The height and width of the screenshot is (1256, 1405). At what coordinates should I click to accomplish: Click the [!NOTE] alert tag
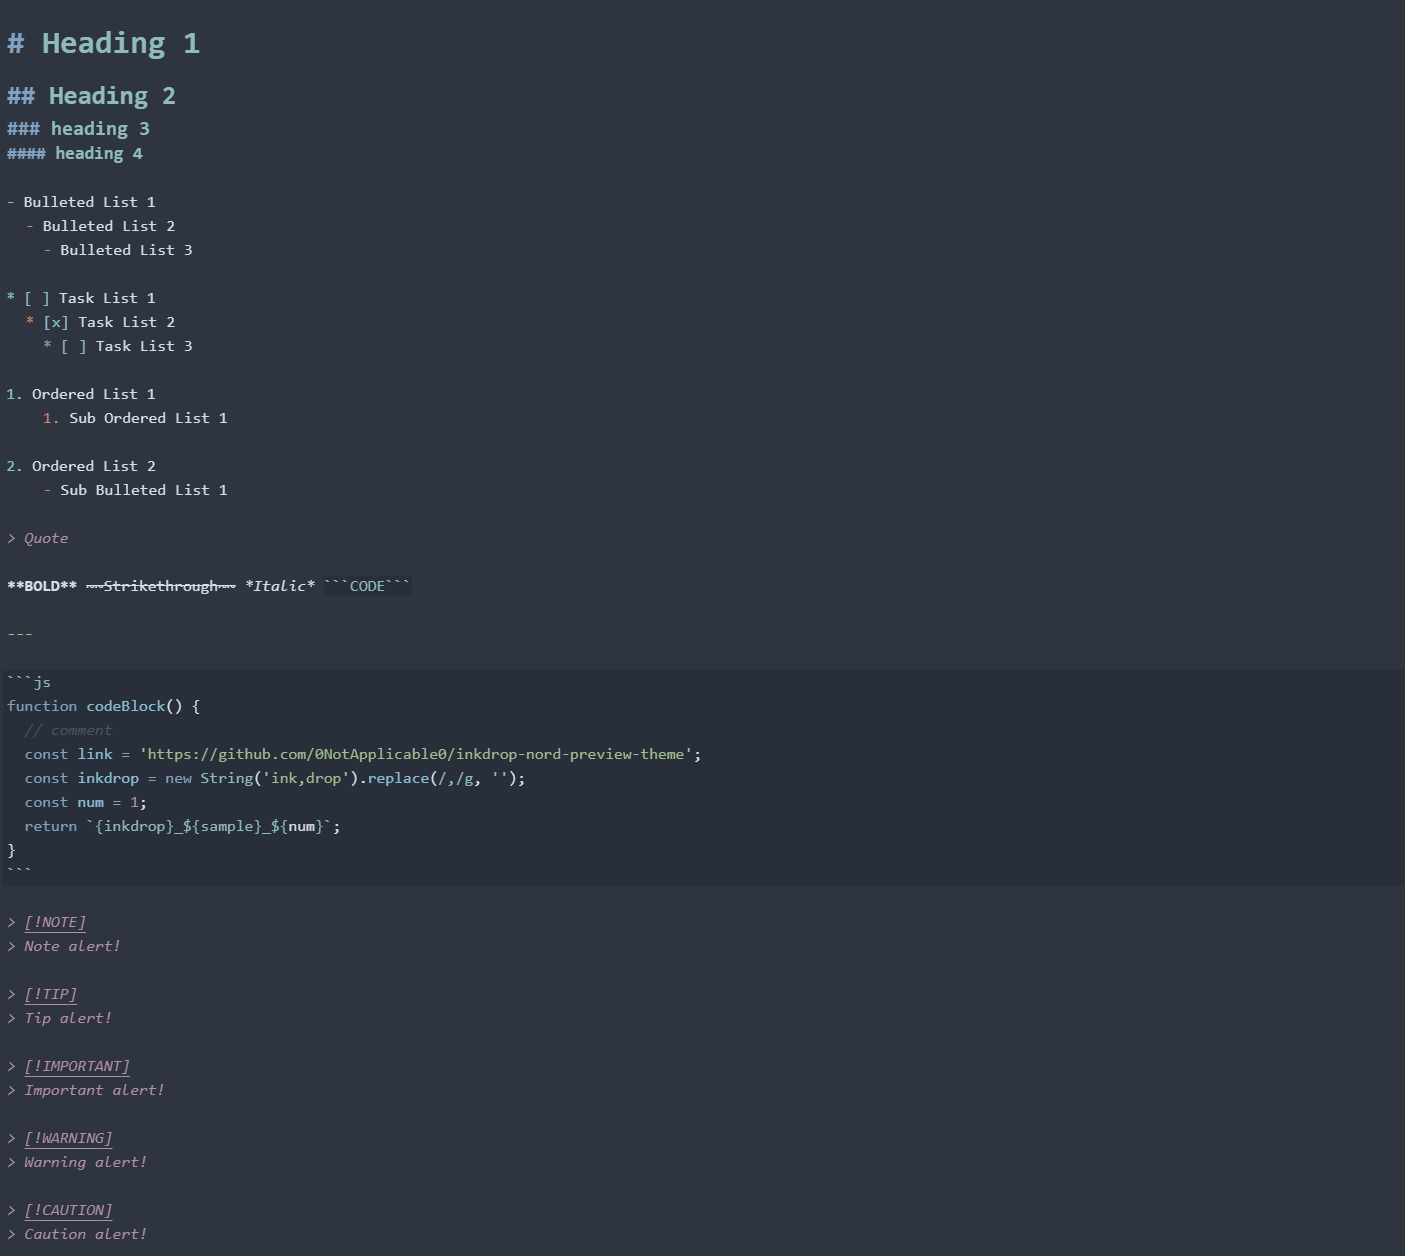click(x=55, y=922)
